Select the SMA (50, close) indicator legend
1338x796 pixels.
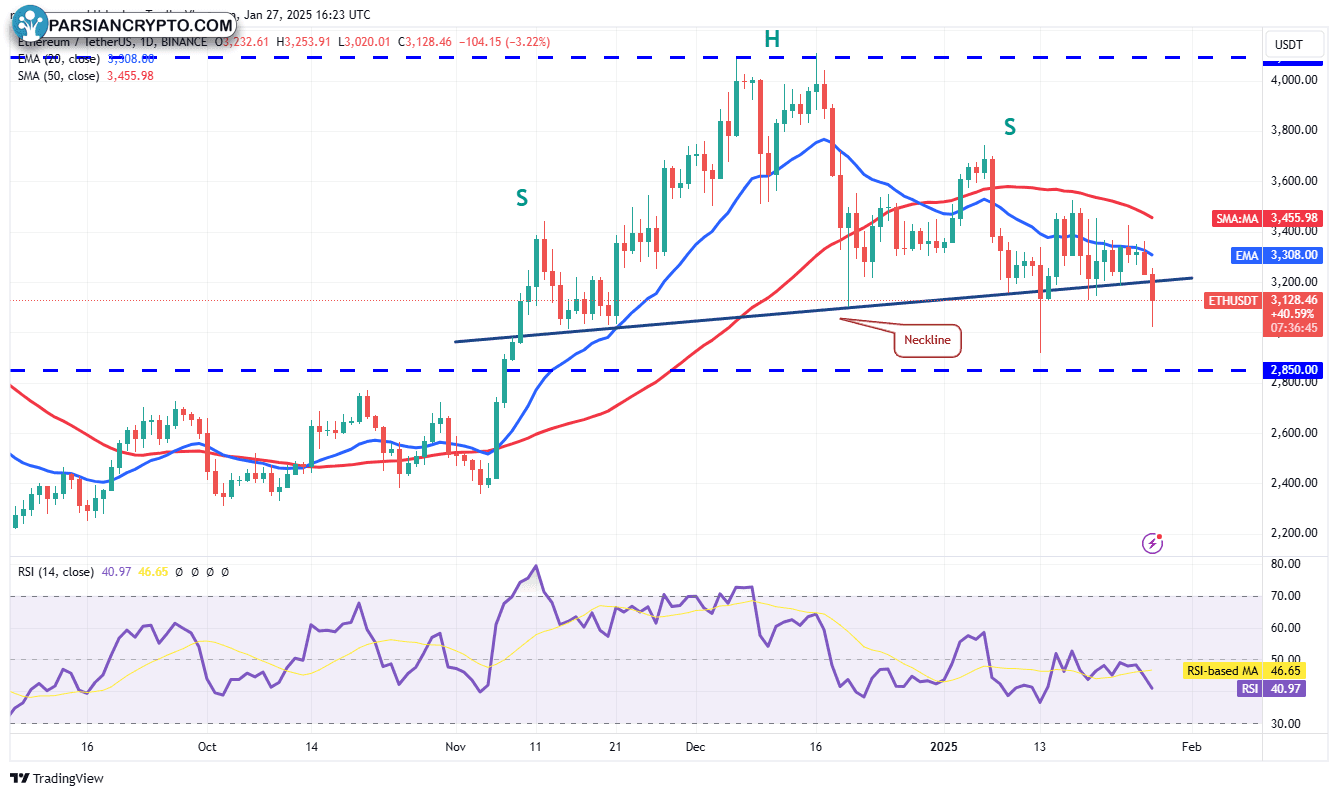(57, 76)
